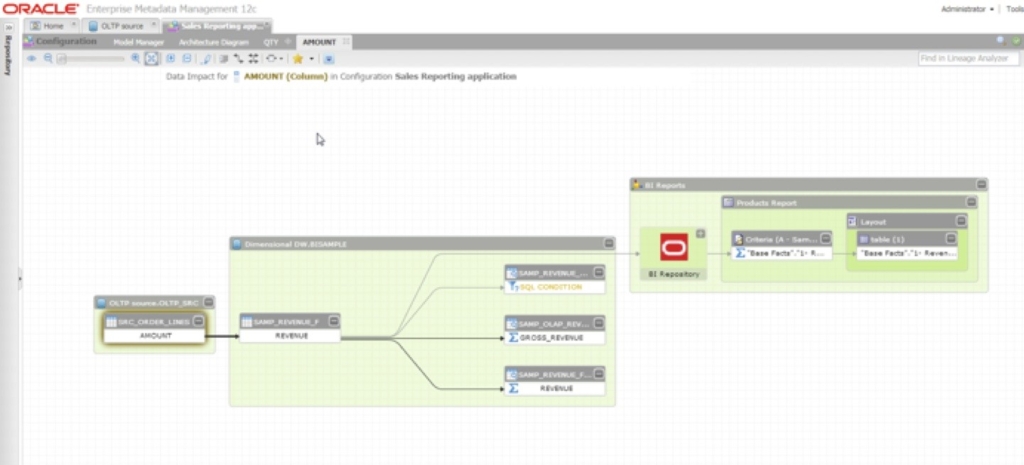Click the eye overview icon in toolbar
The image size is (1024, 465).
coord(31,59)
